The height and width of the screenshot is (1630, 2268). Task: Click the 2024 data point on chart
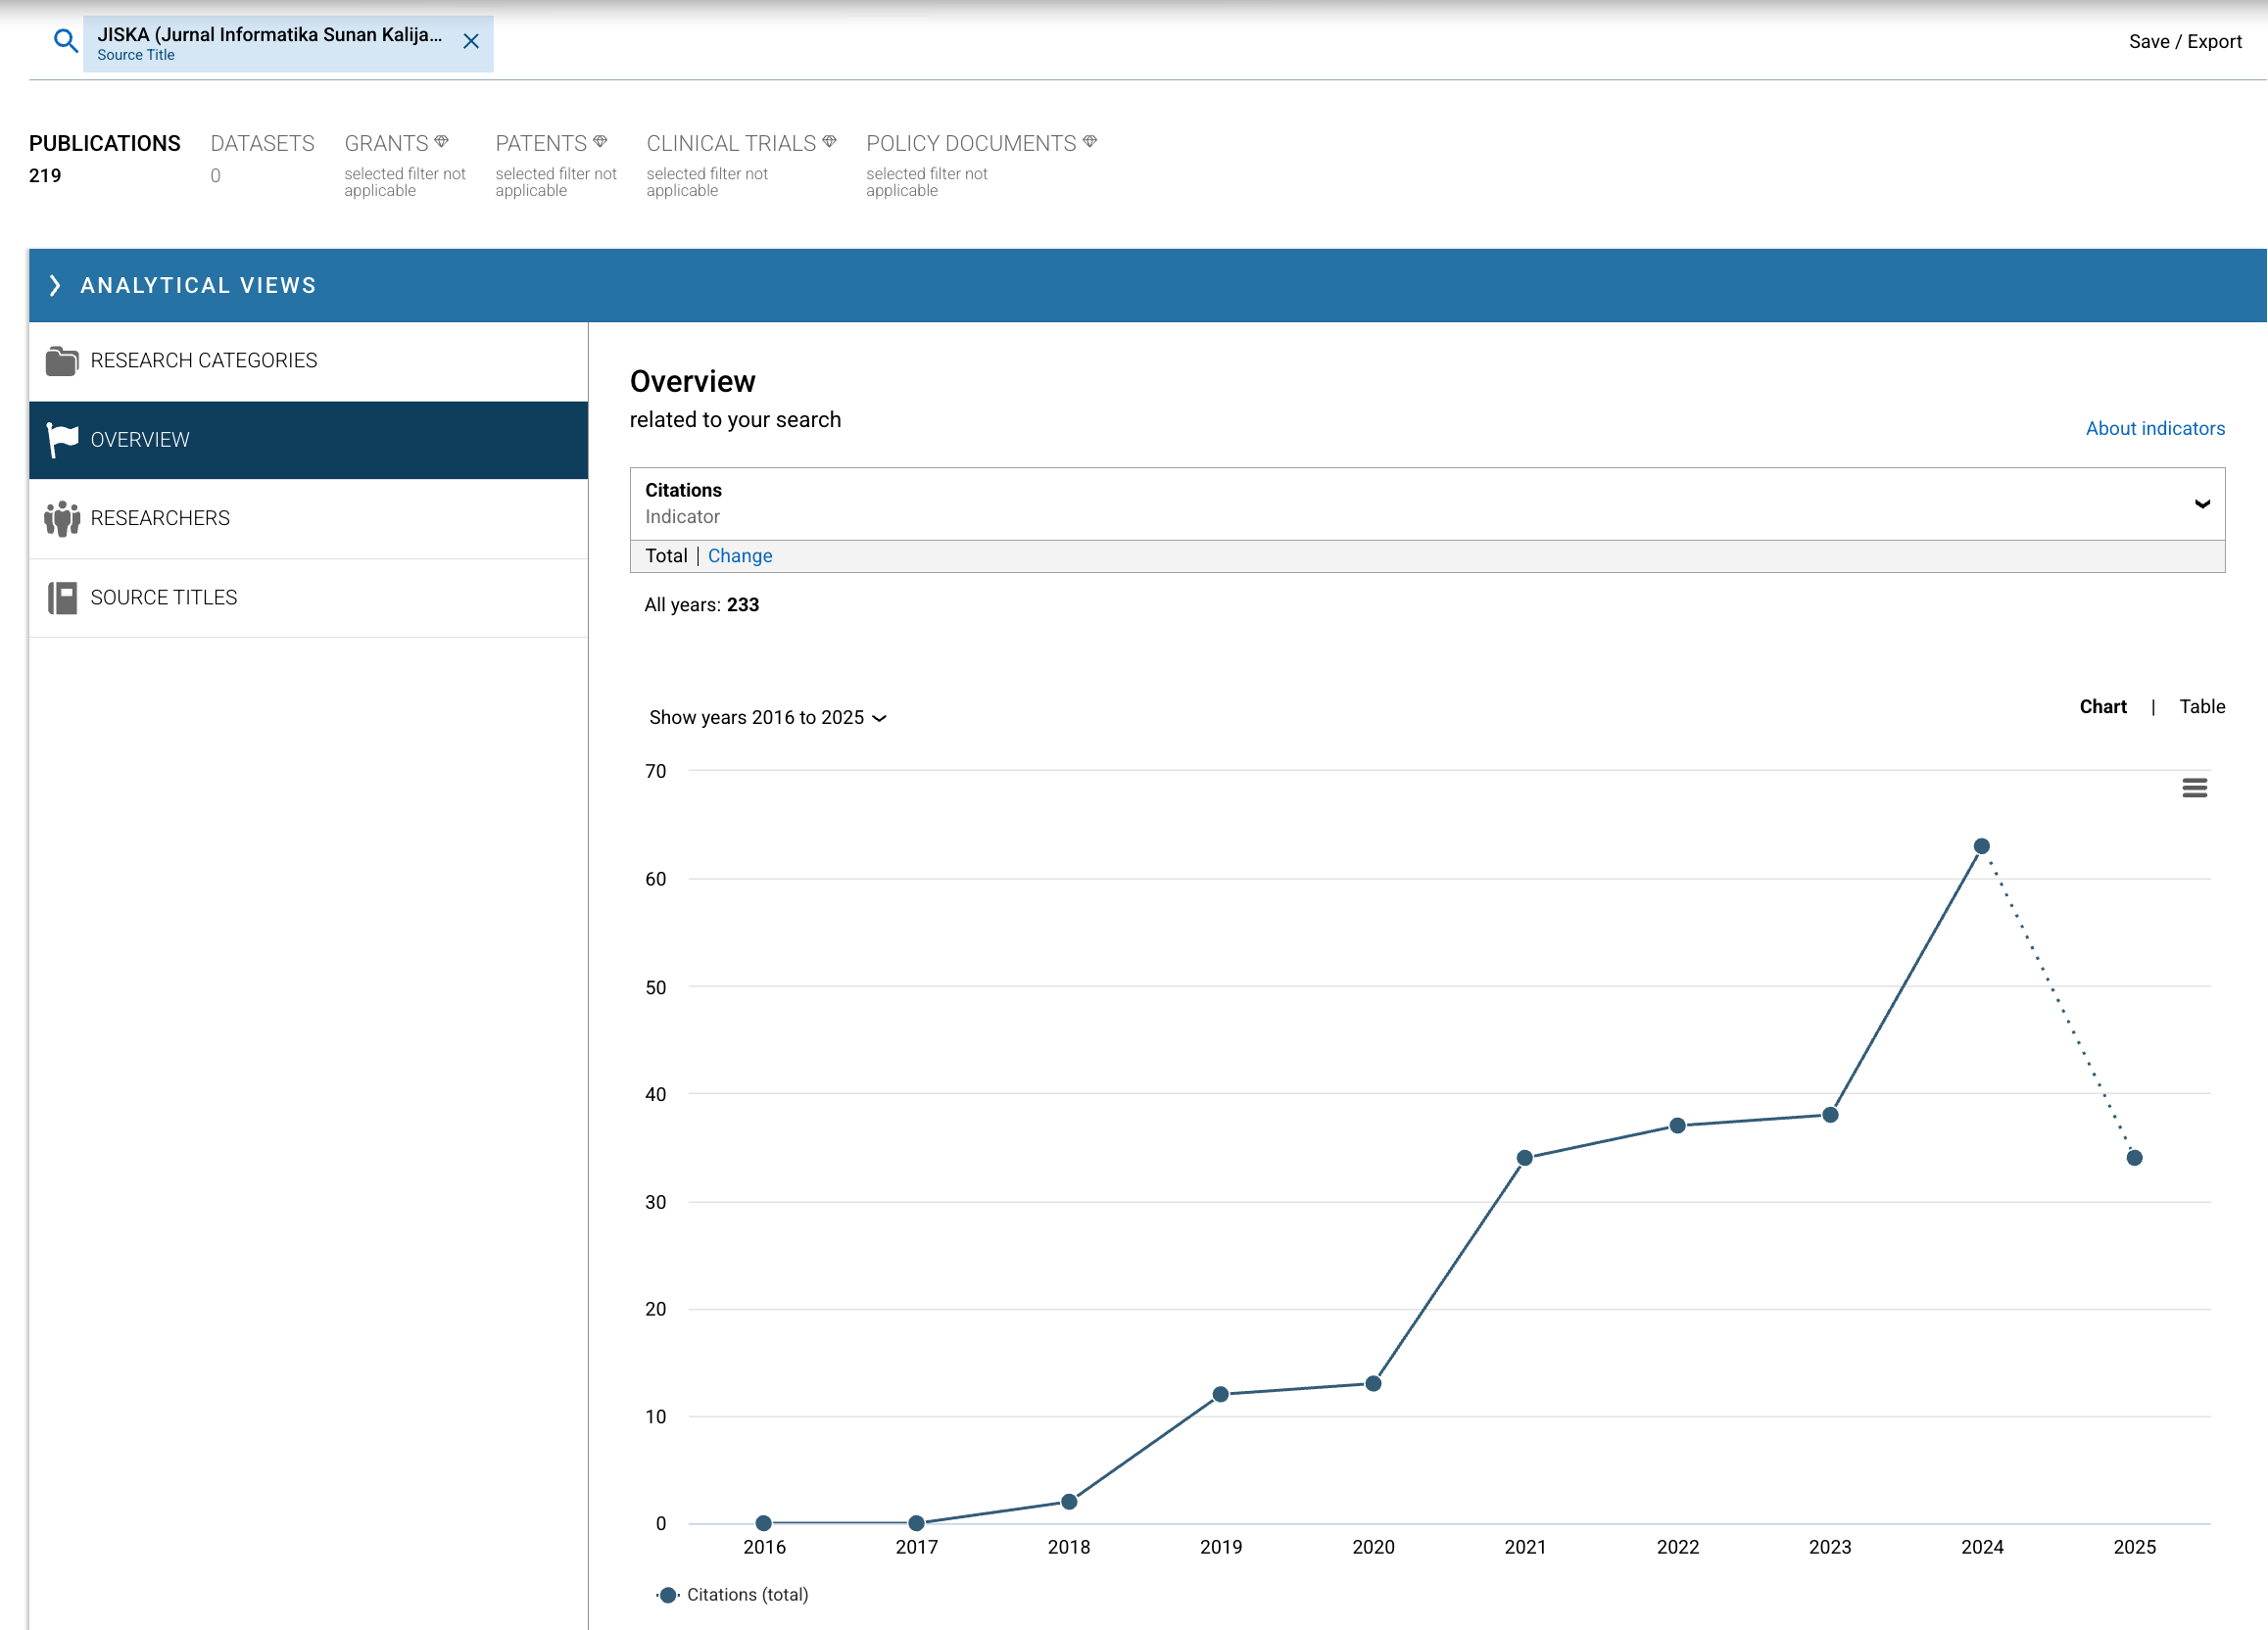point(1981,846)
